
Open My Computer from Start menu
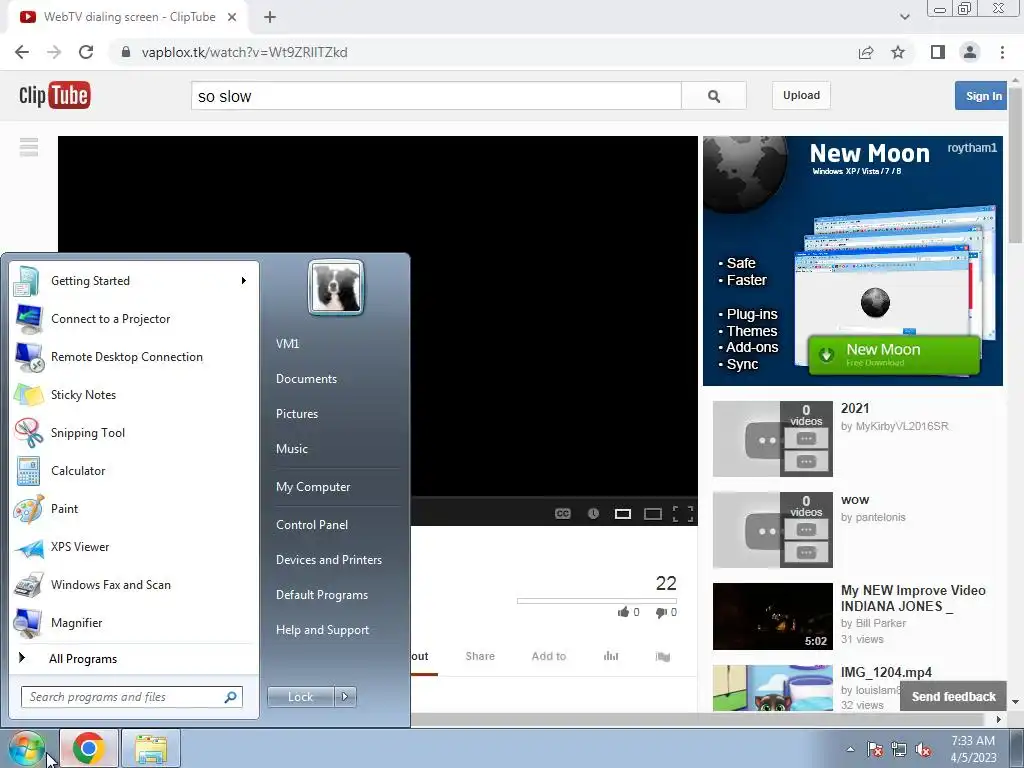(313, 487)
